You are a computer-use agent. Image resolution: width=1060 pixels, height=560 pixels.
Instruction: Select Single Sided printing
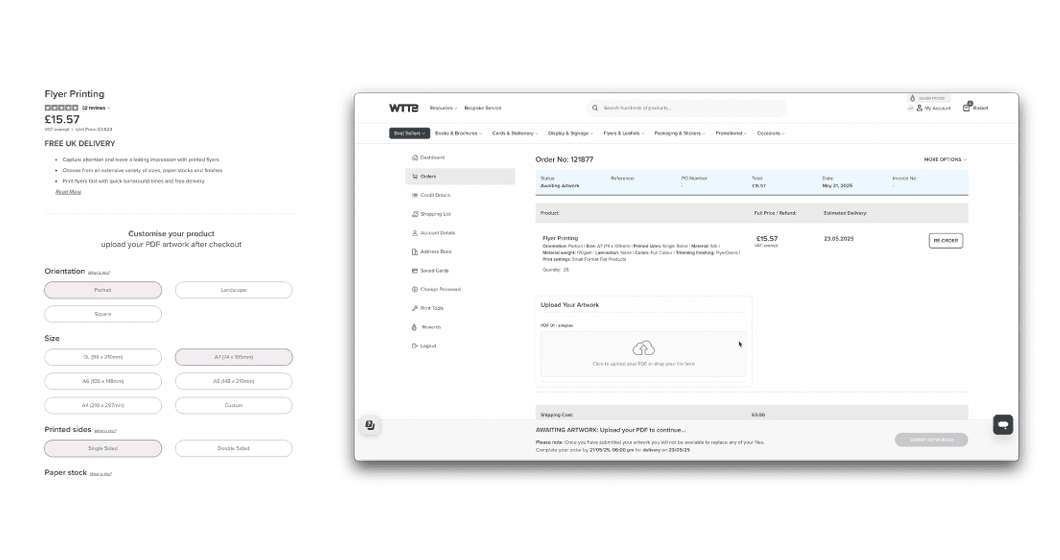tap(103, 448)
